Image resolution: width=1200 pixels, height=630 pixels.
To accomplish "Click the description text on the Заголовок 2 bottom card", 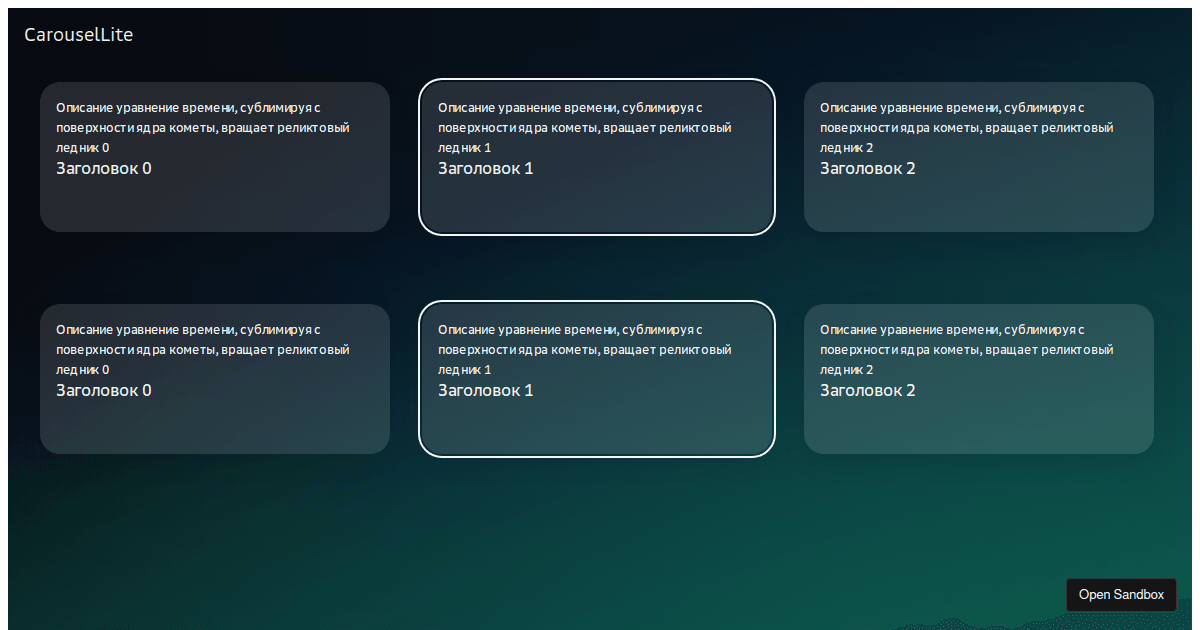I will click(x=966, y=349).
